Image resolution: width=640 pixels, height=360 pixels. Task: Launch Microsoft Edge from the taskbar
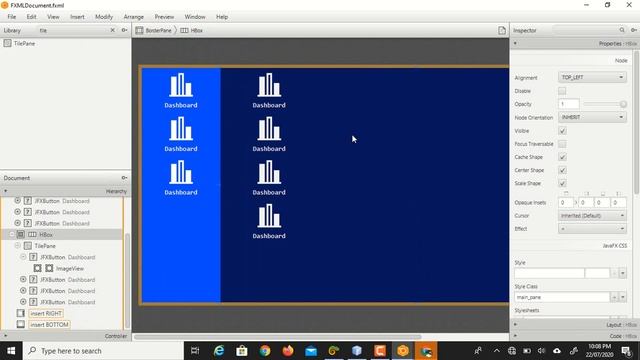tap(219, 351)
